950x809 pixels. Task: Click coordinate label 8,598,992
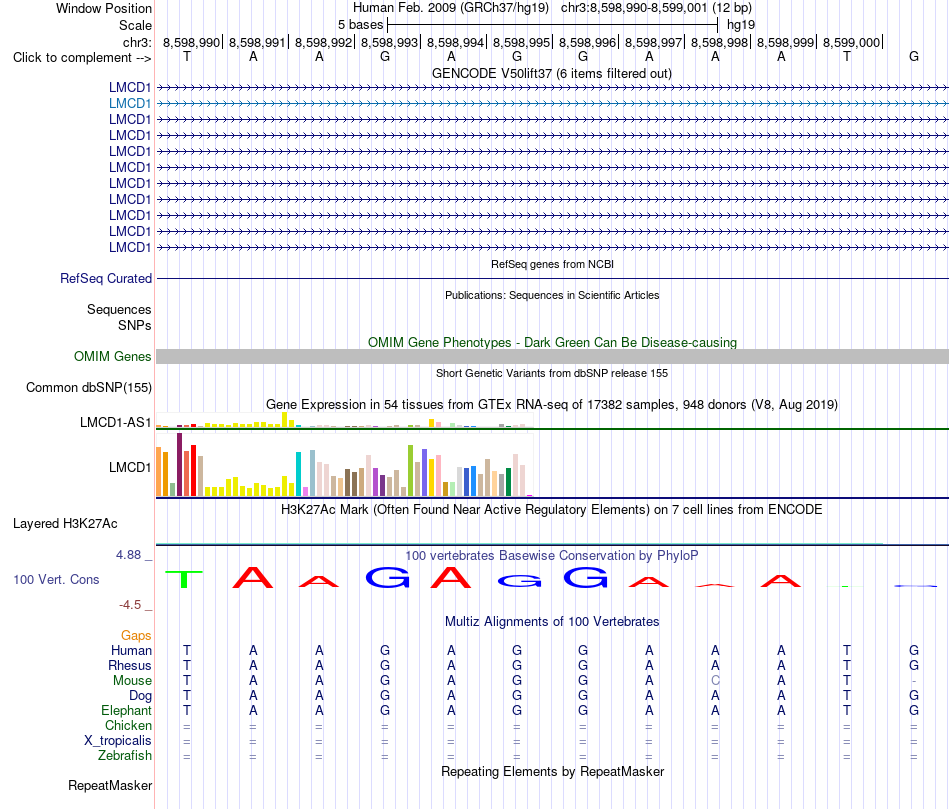pyautogui.click(x=323, y=42)
